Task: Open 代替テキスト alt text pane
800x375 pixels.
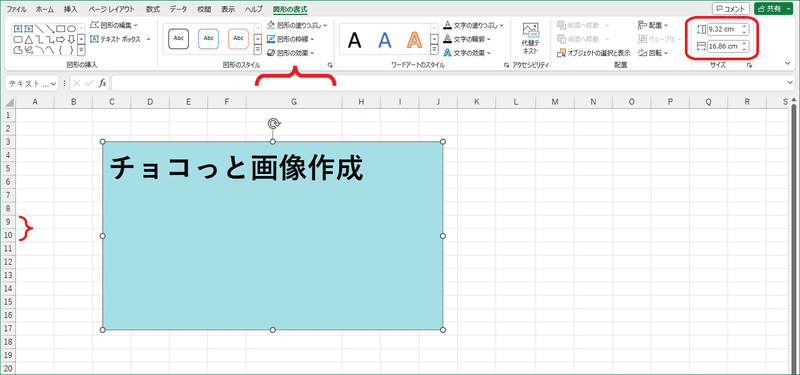Action: click(530, 39)
